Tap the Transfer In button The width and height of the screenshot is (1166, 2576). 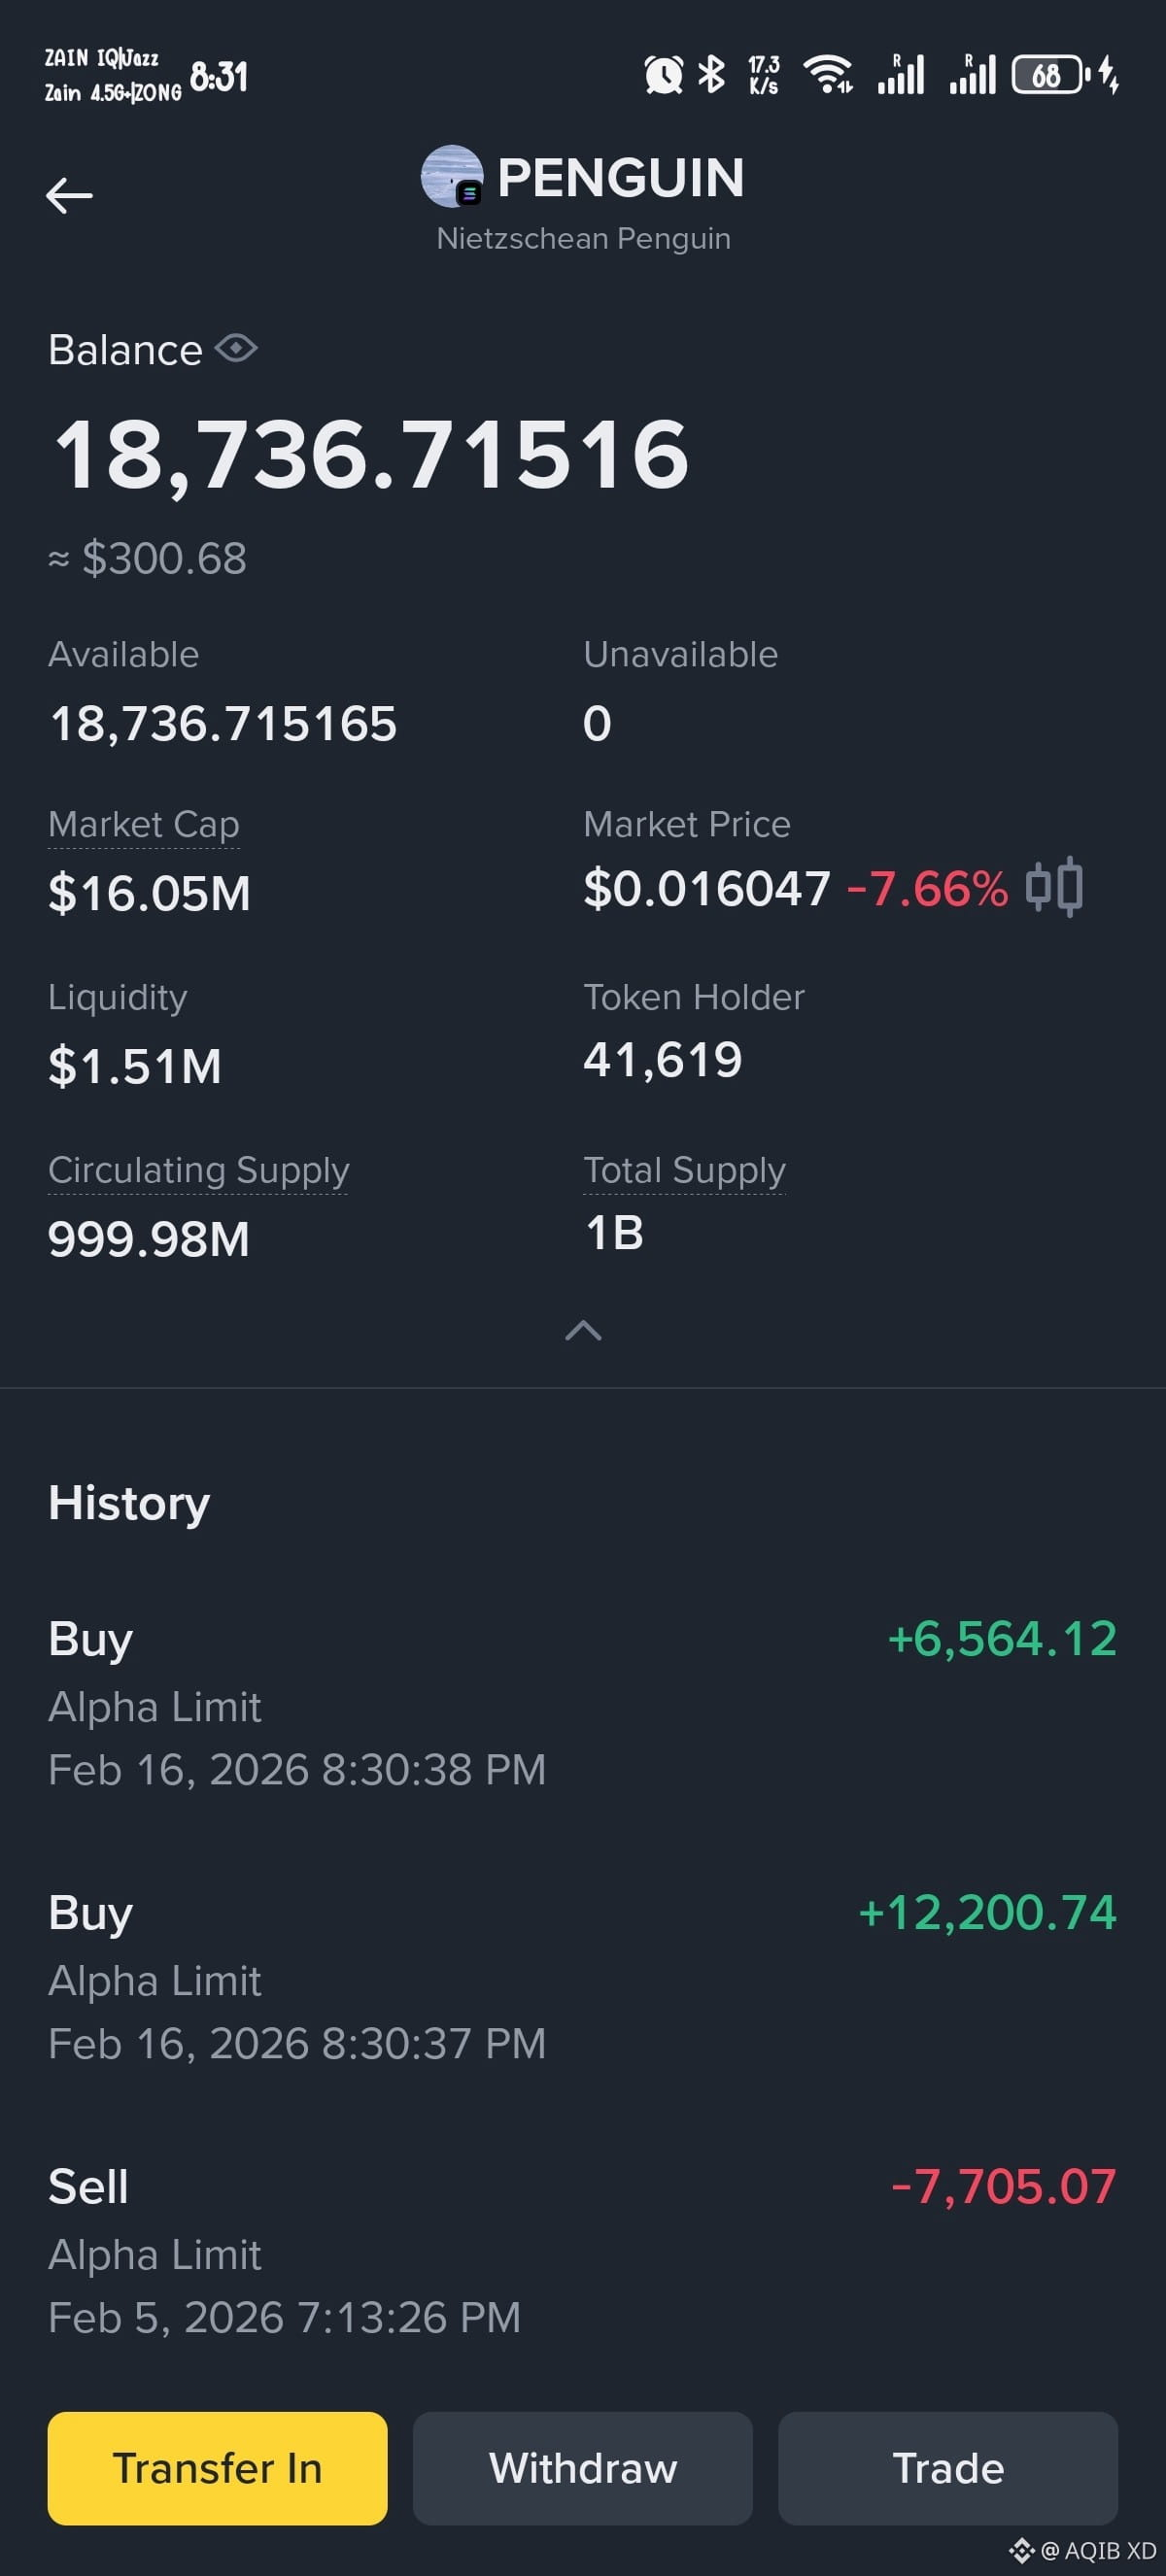tap(217, 2468)
